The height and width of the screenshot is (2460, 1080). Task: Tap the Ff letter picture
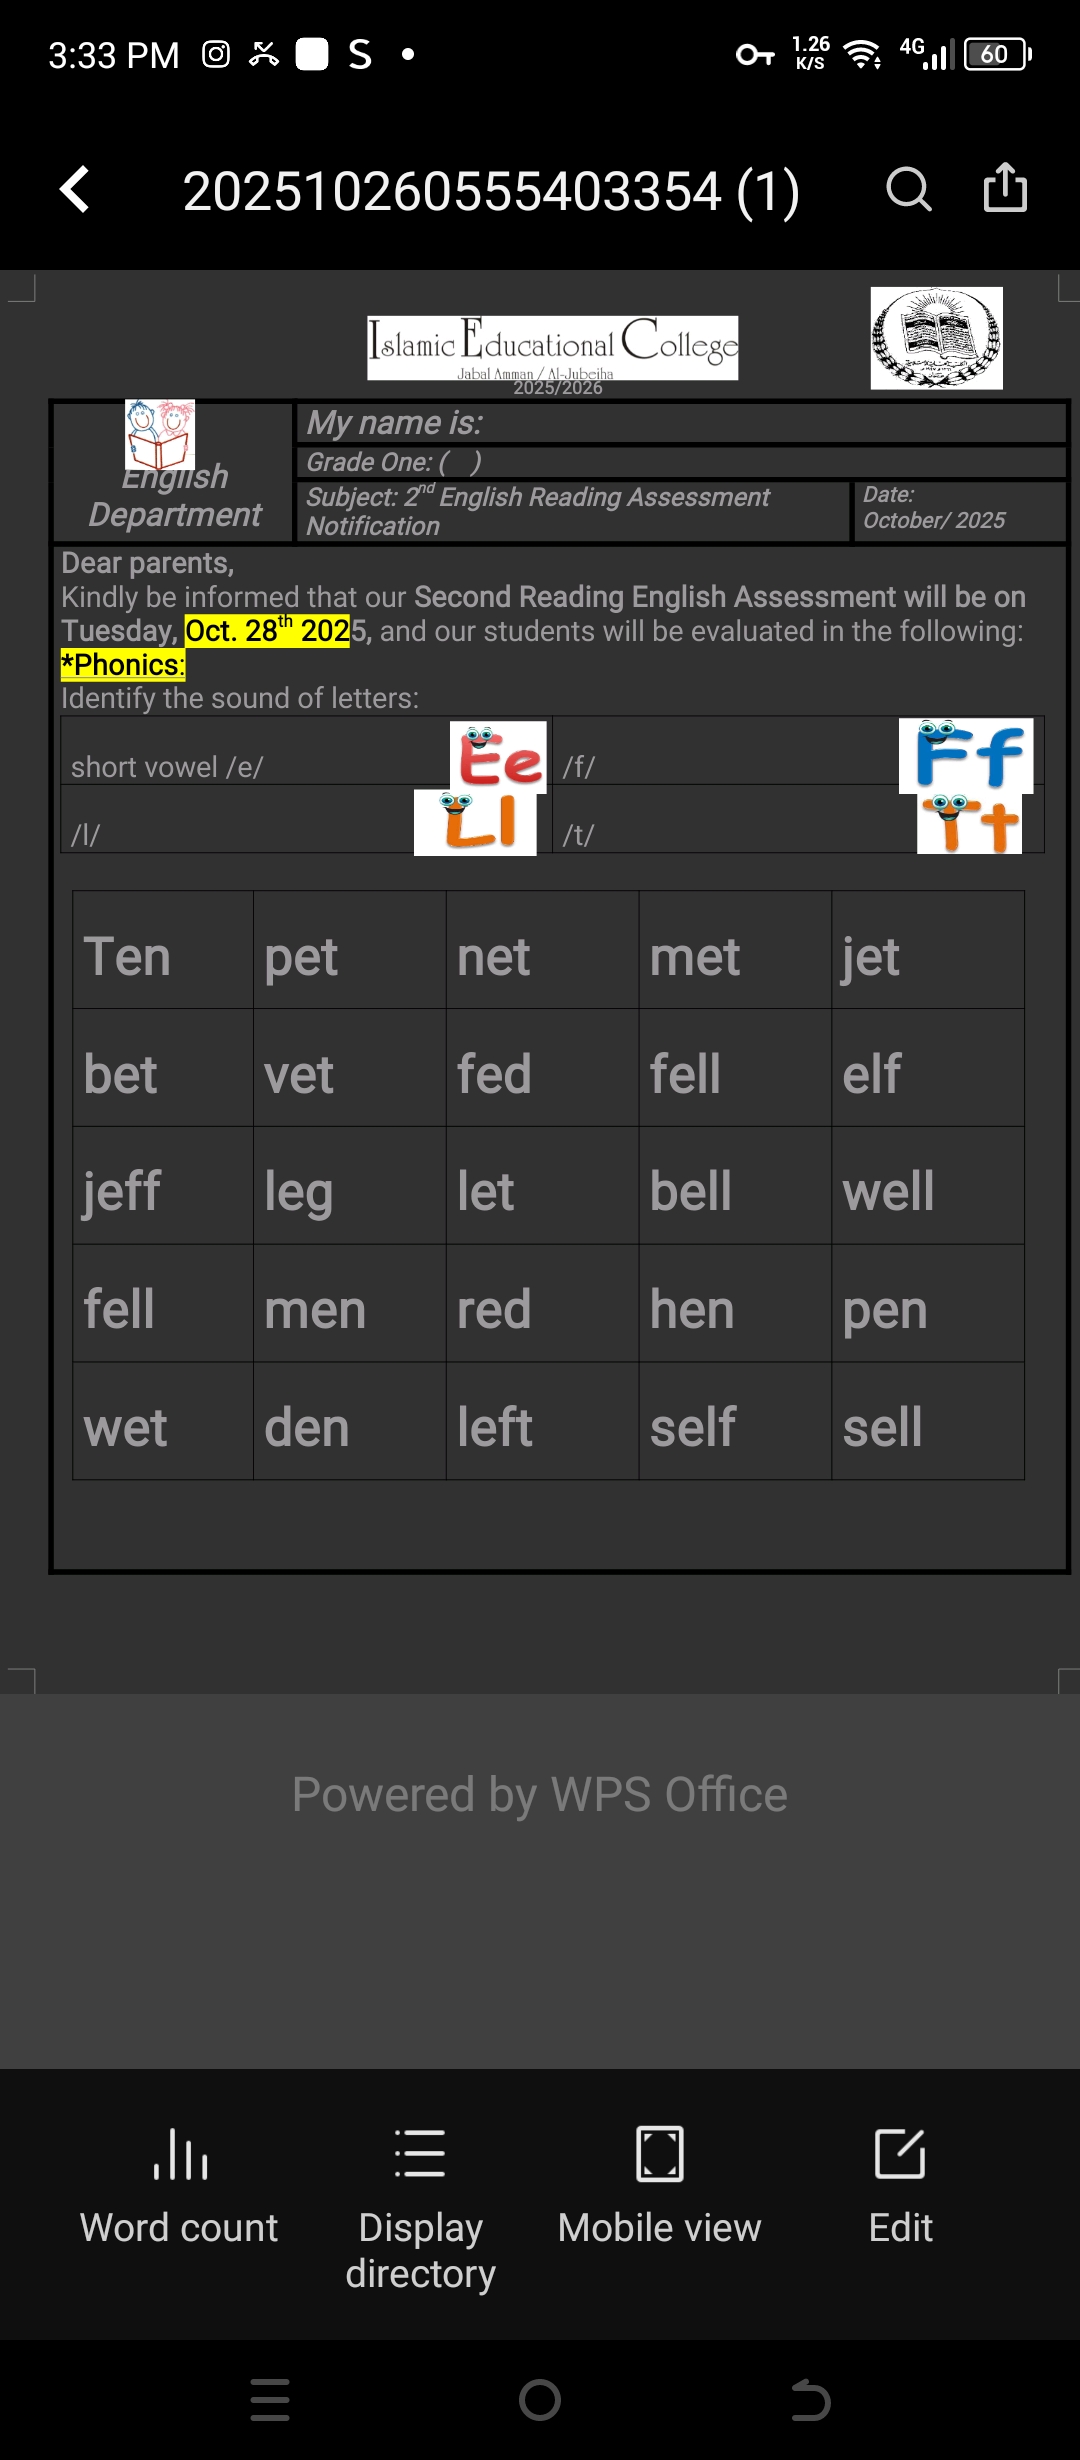966,756
